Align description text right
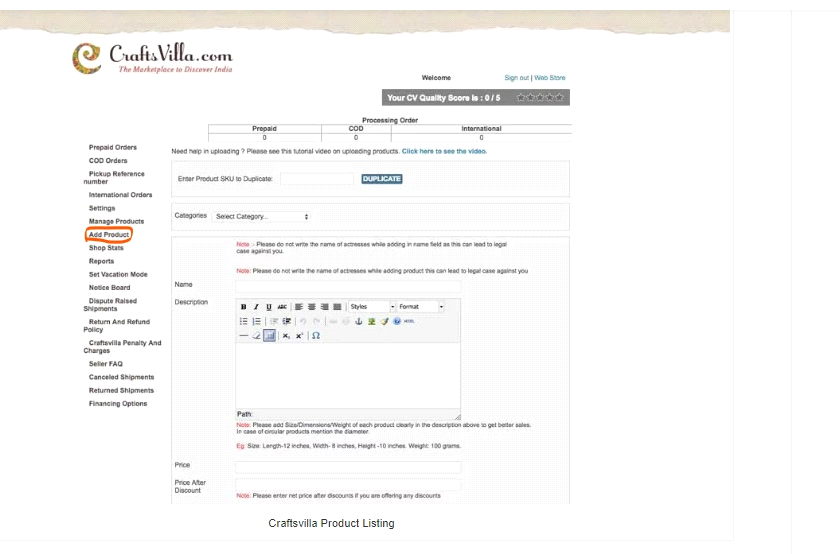The width and height of the screenshot is (840, 554). pos(325,307)
